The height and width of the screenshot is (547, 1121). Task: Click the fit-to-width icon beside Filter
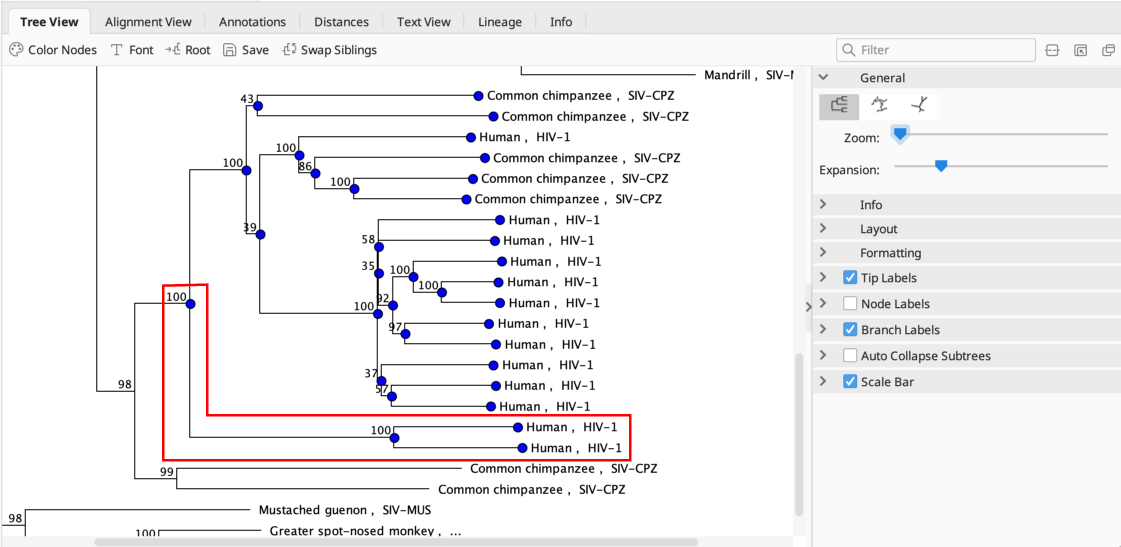tap(1052, 50)
